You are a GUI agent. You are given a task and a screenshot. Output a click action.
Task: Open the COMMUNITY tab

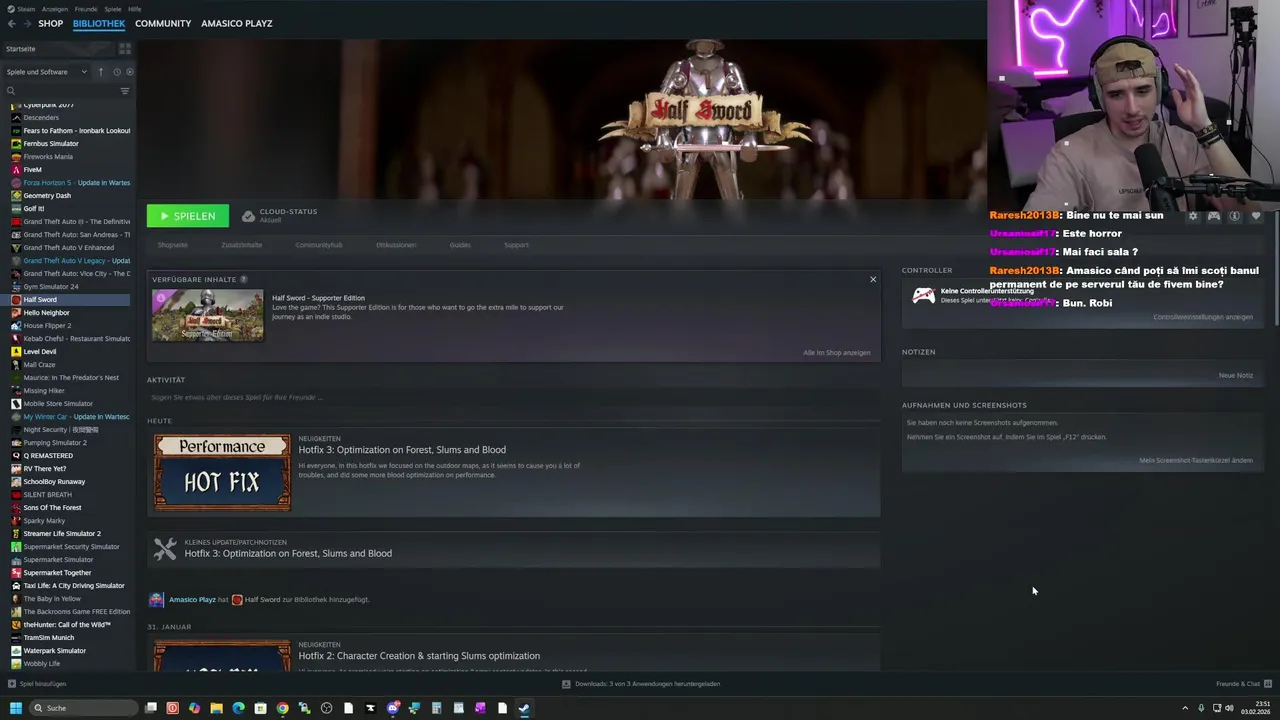[163, 23]
